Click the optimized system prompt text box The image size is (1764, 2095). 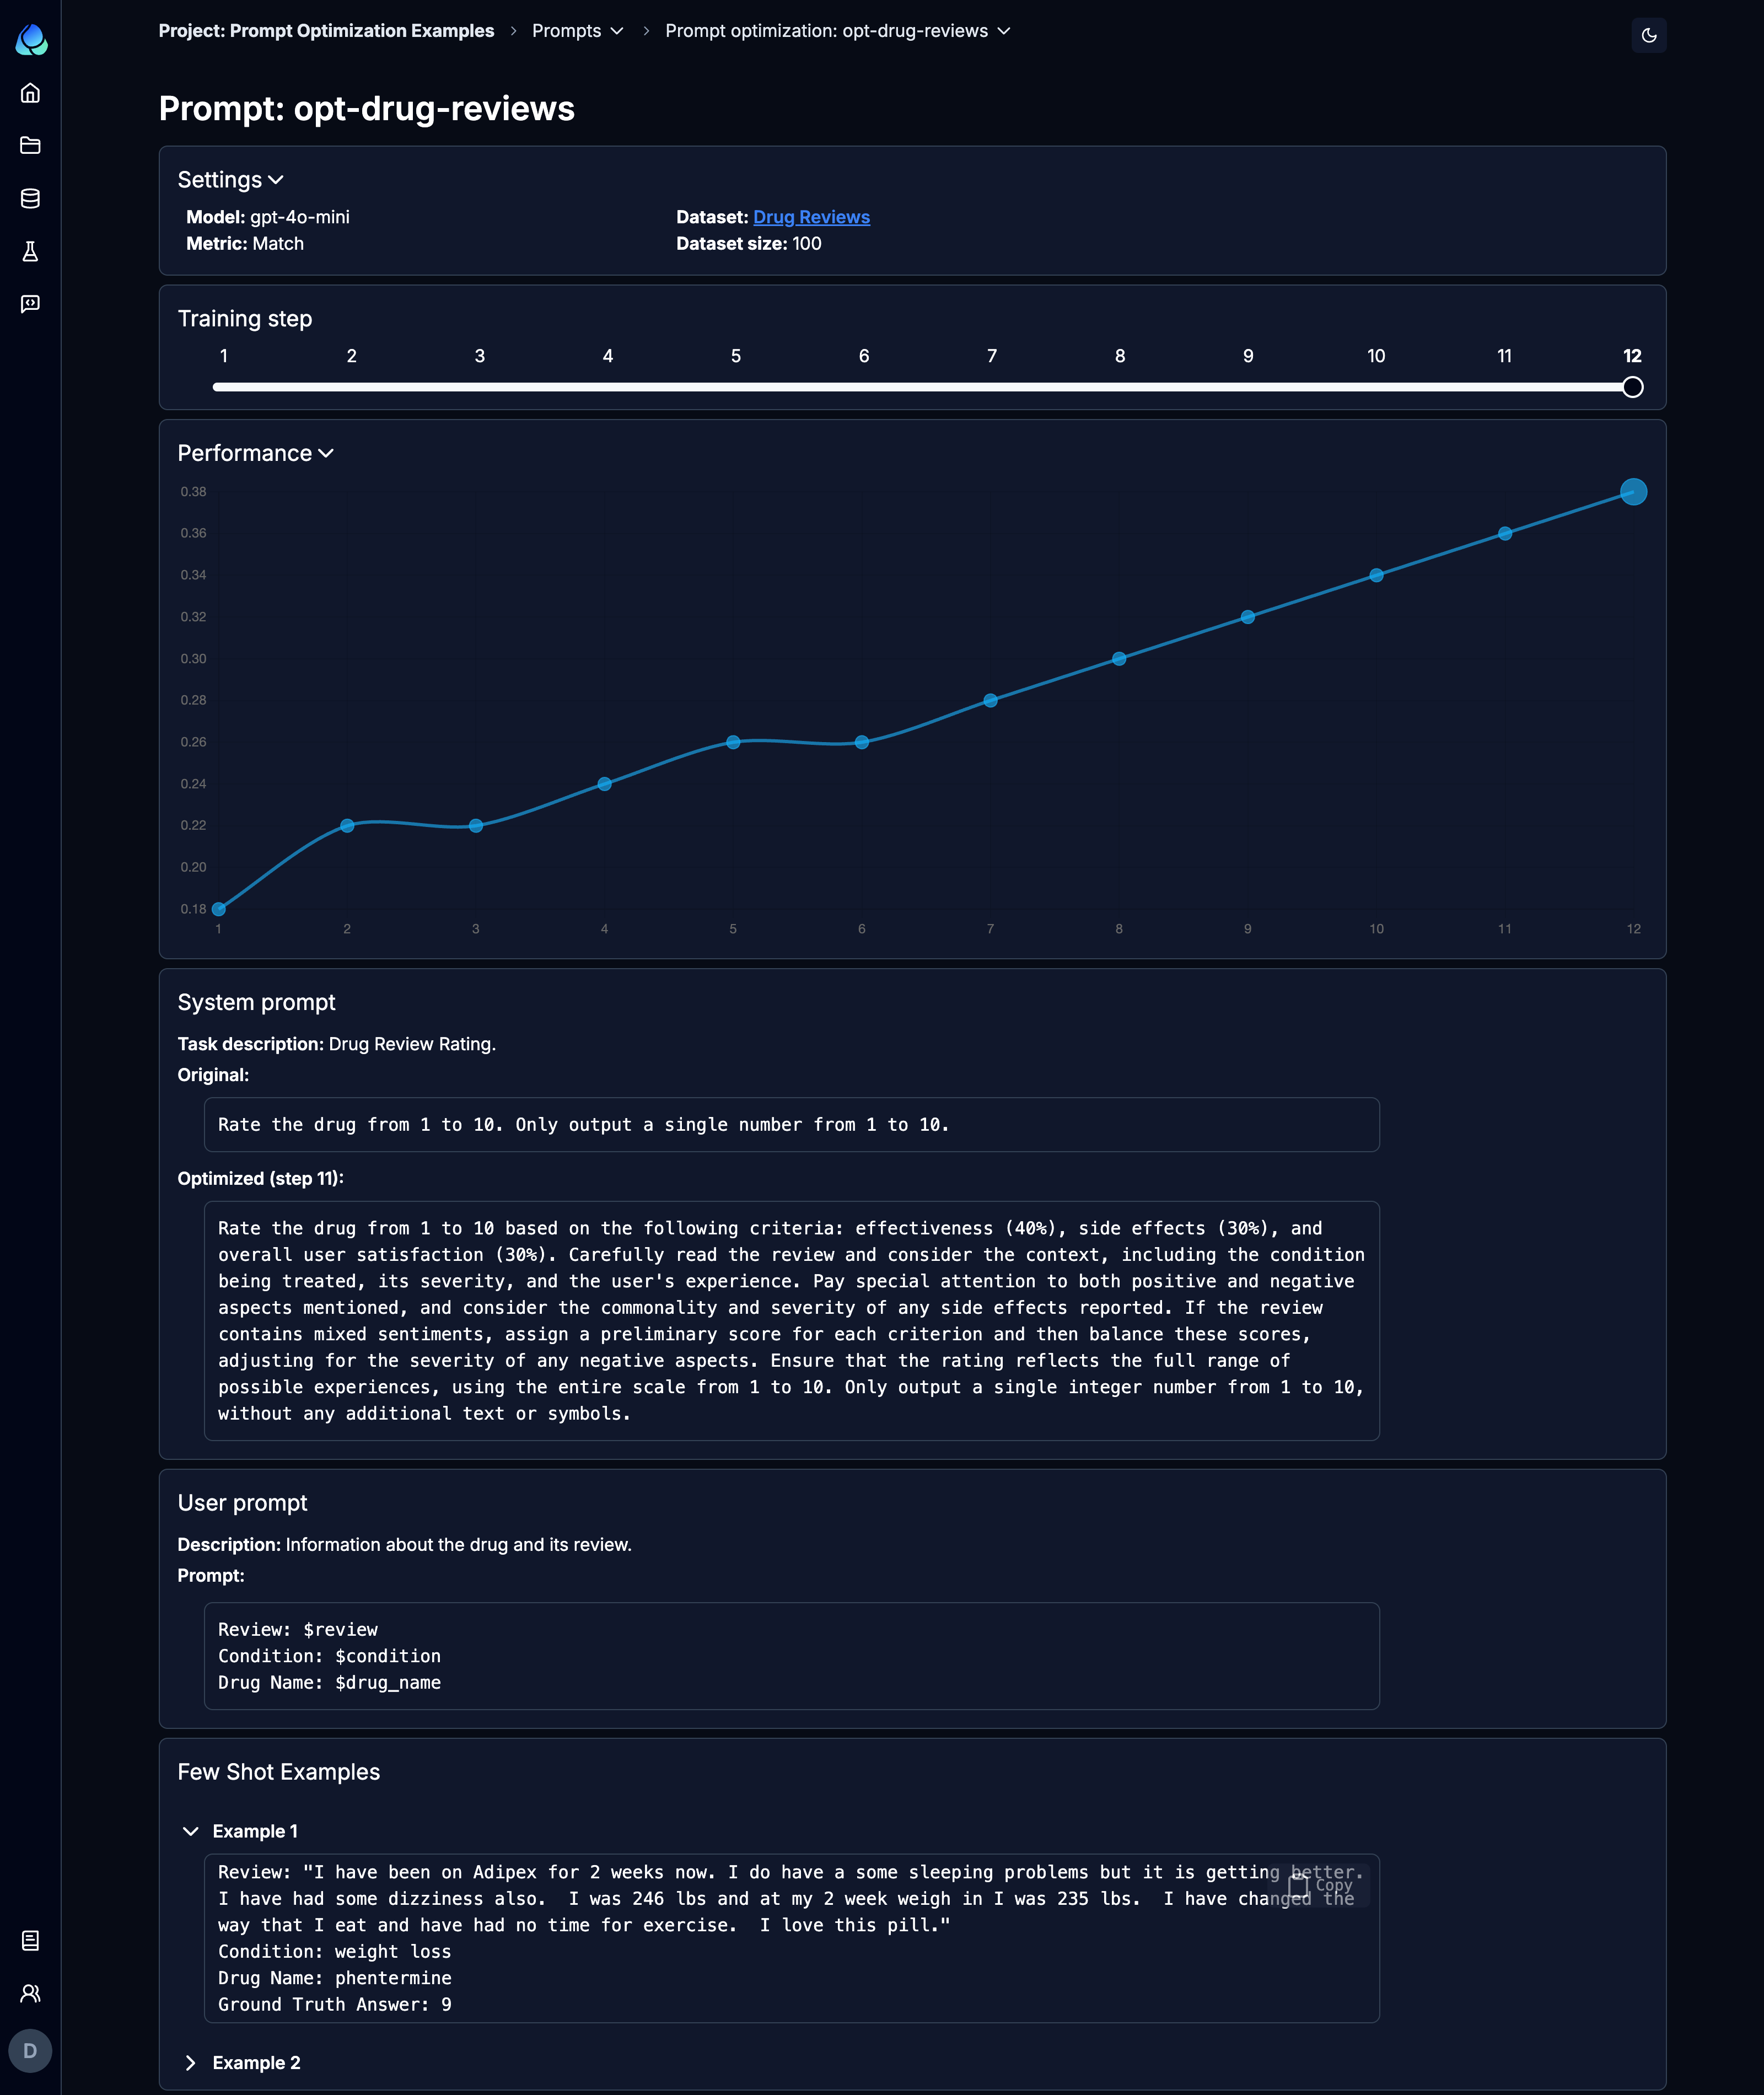click(x=791, y=1320)
